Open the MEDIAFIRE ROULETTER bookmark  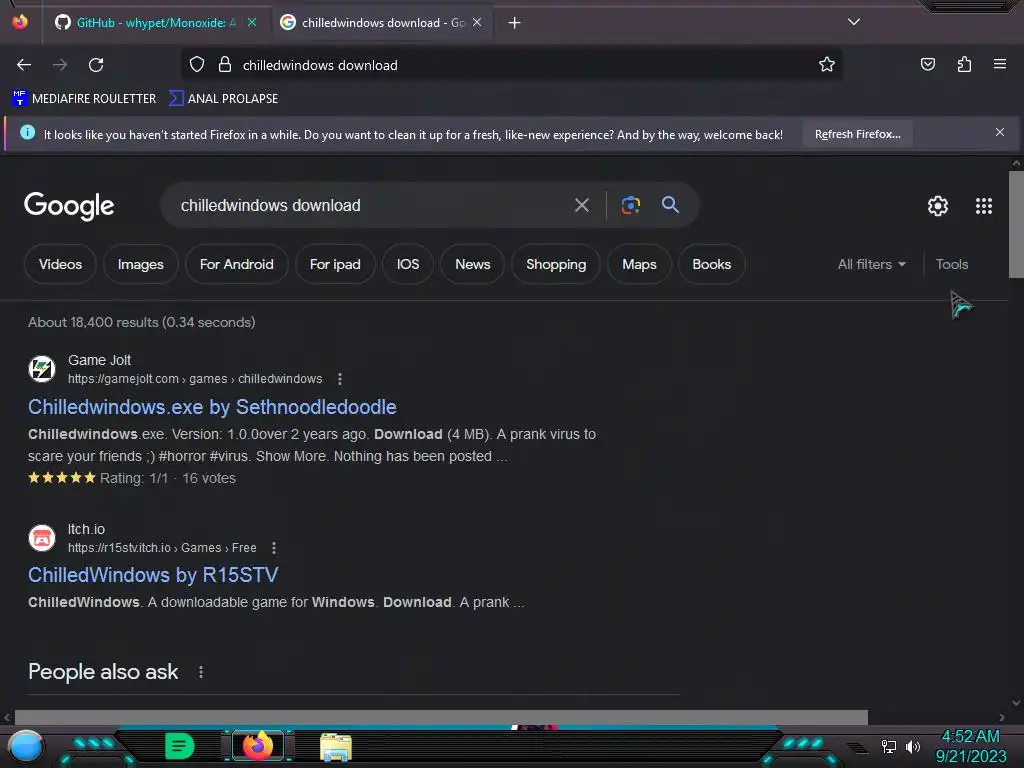click(x=84, y=99)
